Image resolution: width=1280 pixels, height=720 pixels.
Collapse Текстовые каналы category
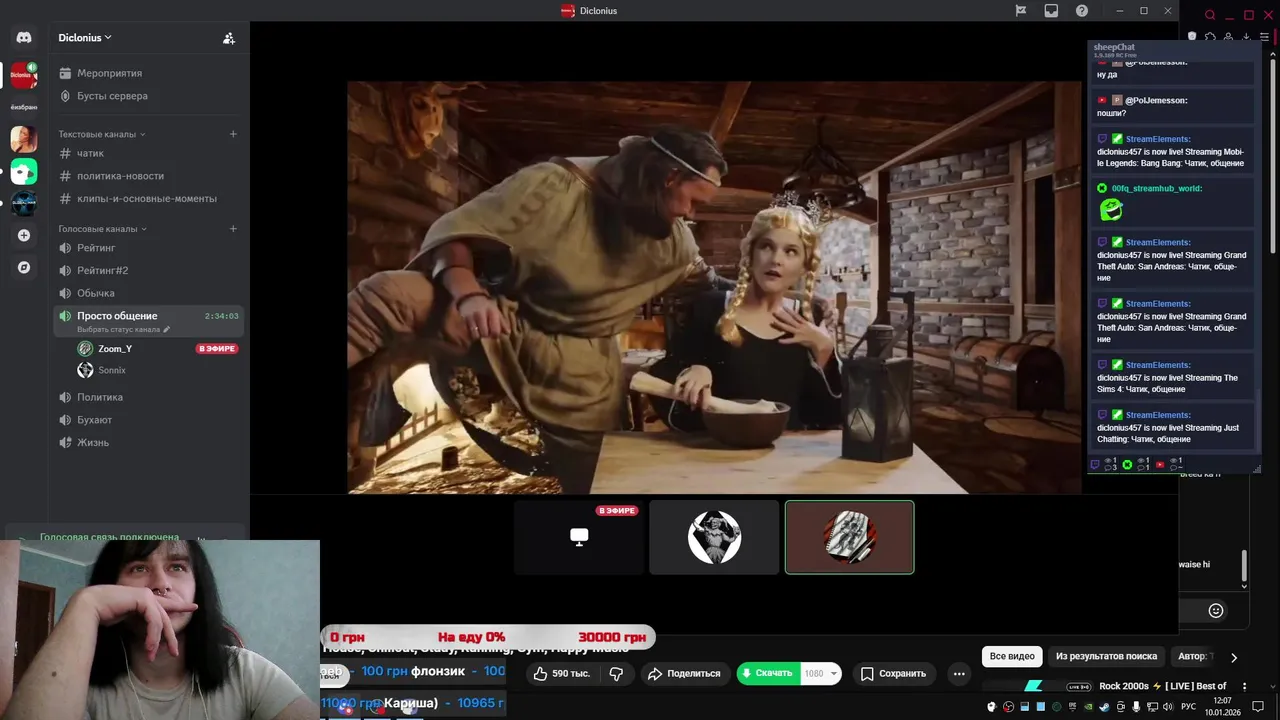point(102,134)
